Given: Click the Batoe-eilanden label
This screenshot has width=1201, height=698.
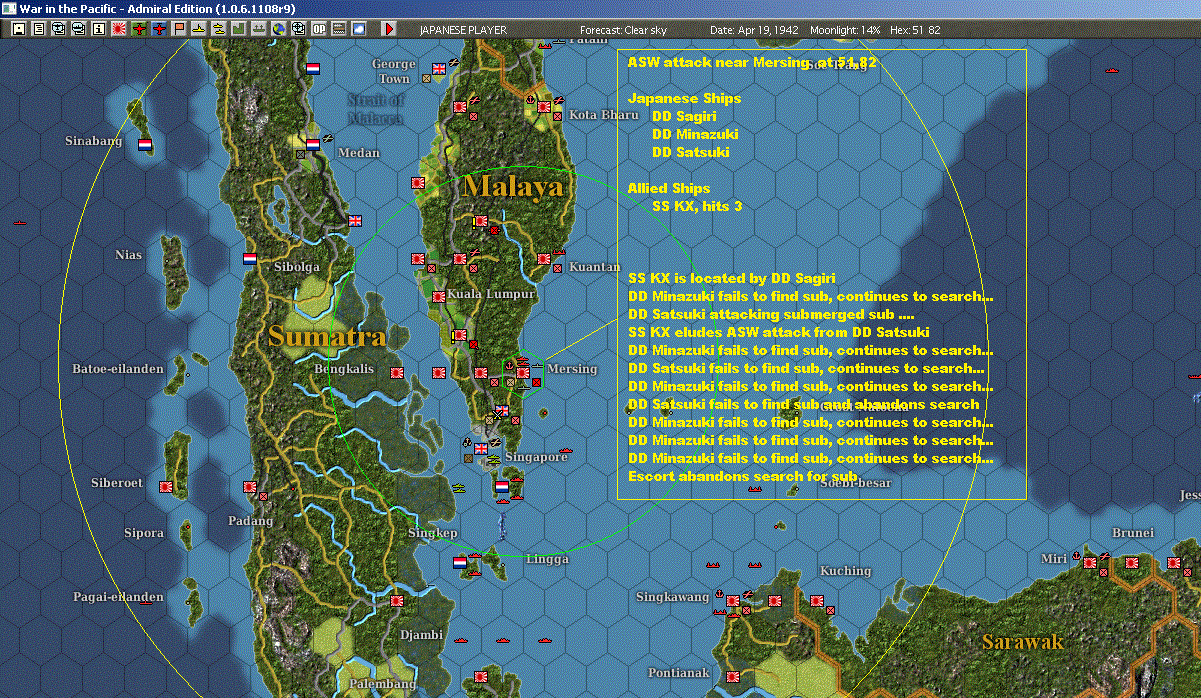Looking at the screenshot, I should 118,369.
